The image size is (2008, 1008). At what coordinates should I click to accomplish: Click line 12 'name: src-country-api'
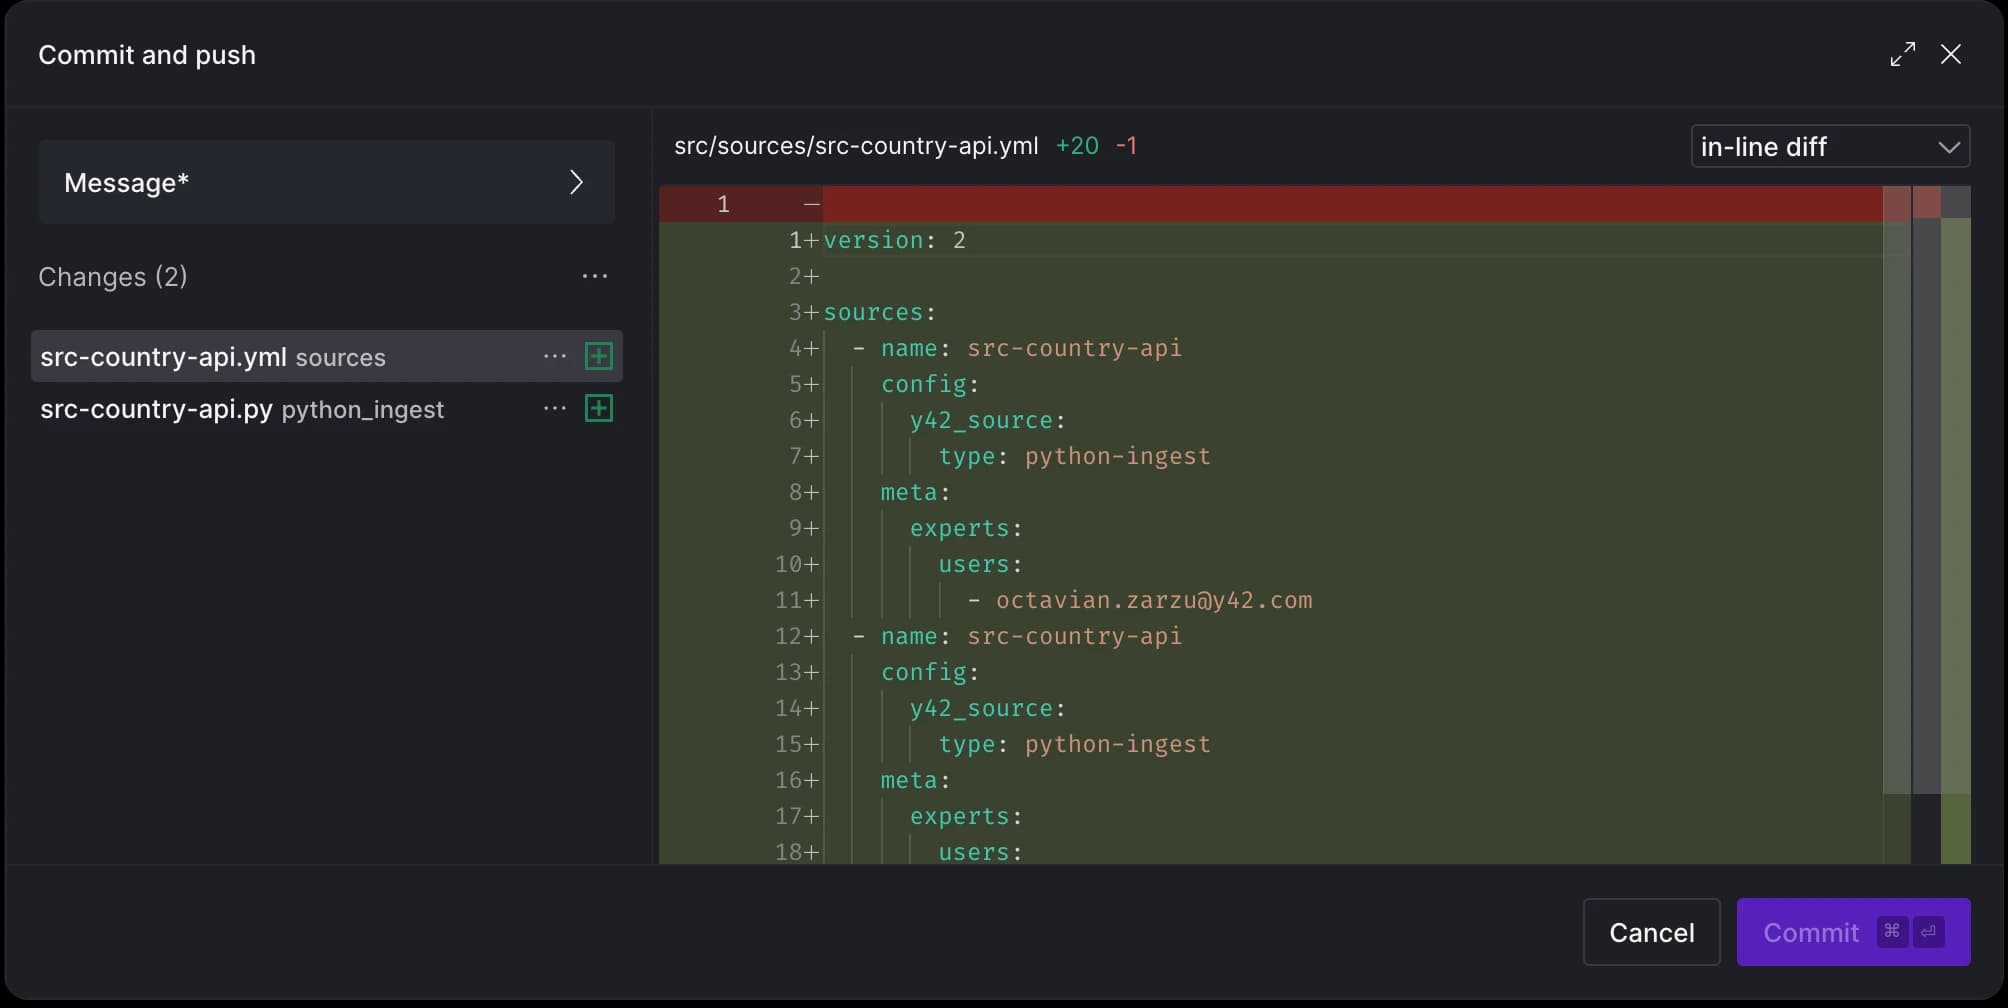[x=1031, y=636]
